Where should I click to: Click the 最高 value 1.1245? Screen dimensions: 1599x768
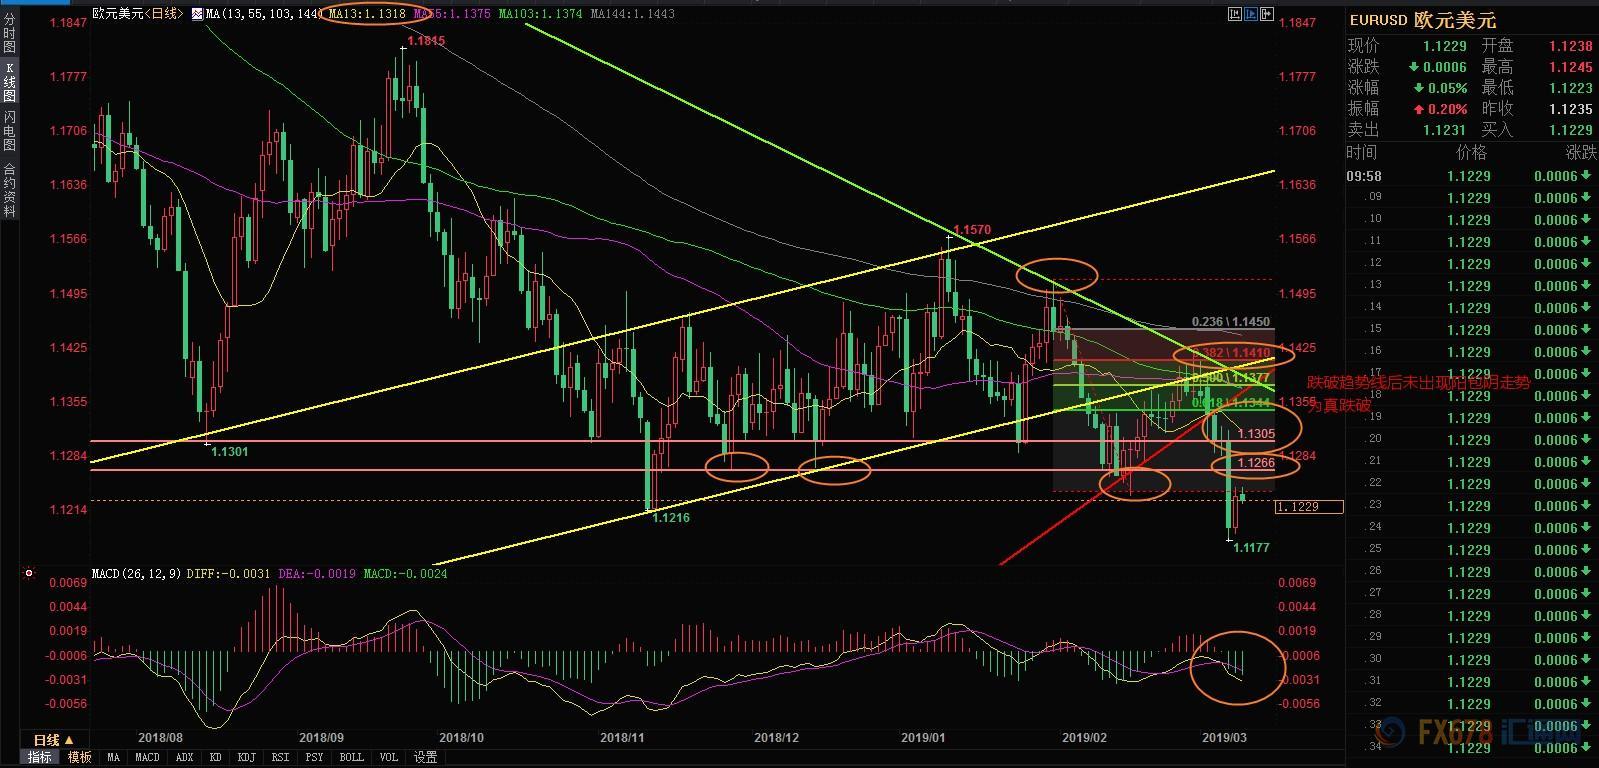tap(1570, 67)
